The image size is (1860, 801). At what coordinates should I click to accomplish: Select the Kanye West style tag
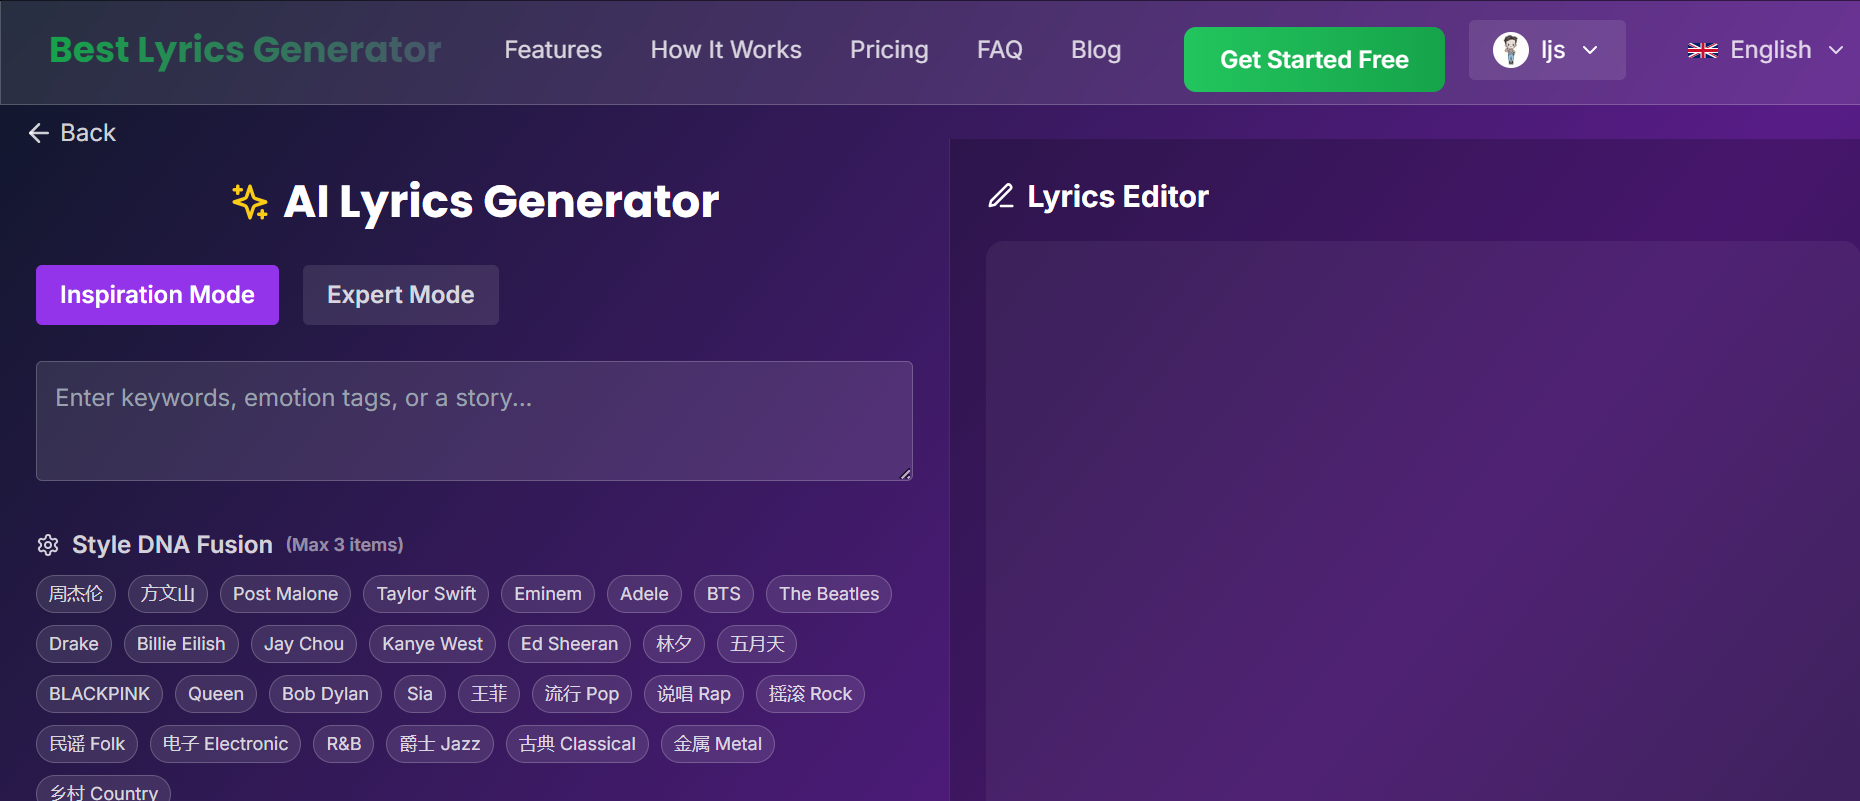pos(432,644)
